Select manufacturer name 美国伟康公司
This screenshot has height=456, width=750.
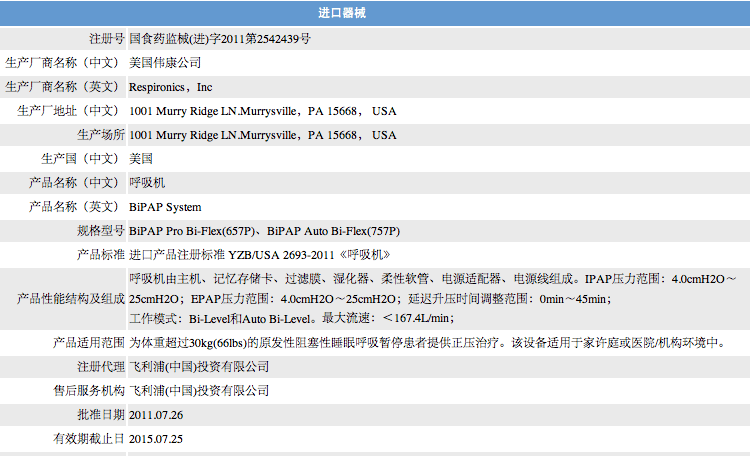coord(165,63)
